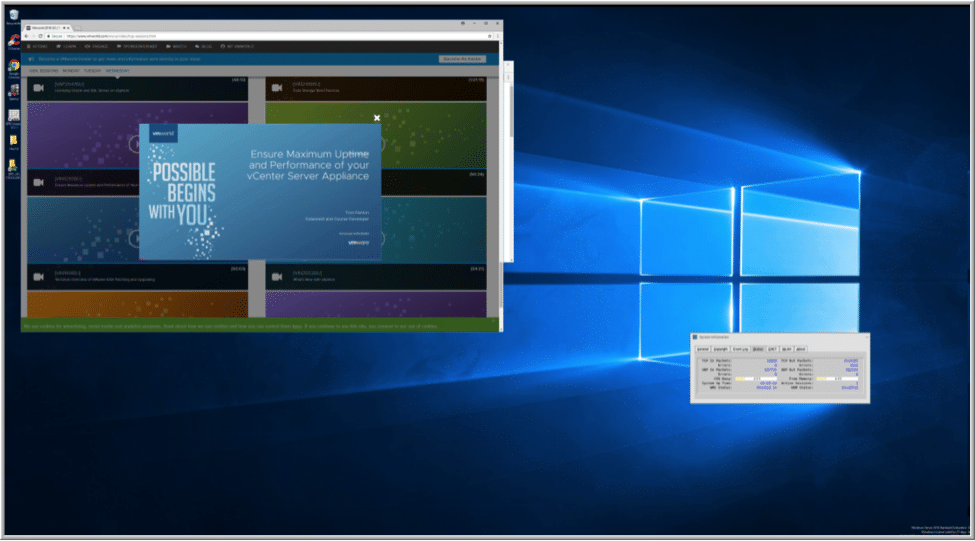The height and width of the screenshot is (541, 975).
Task: Click the VMworld logo in the popup
Action: coord(164,133)
